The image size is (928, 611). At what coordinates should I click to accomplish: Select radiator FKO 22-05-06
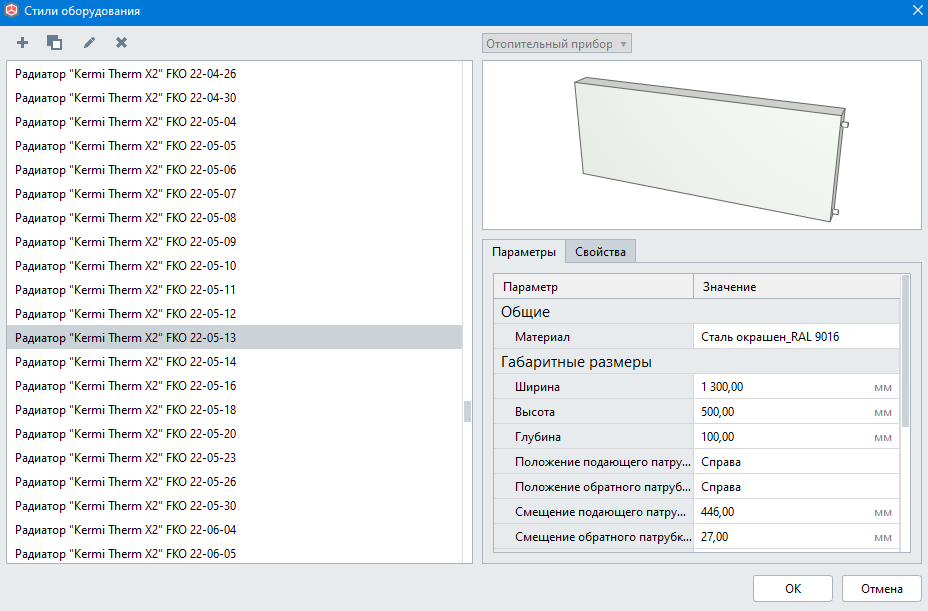pyautogui.click(x=234, y=169)
